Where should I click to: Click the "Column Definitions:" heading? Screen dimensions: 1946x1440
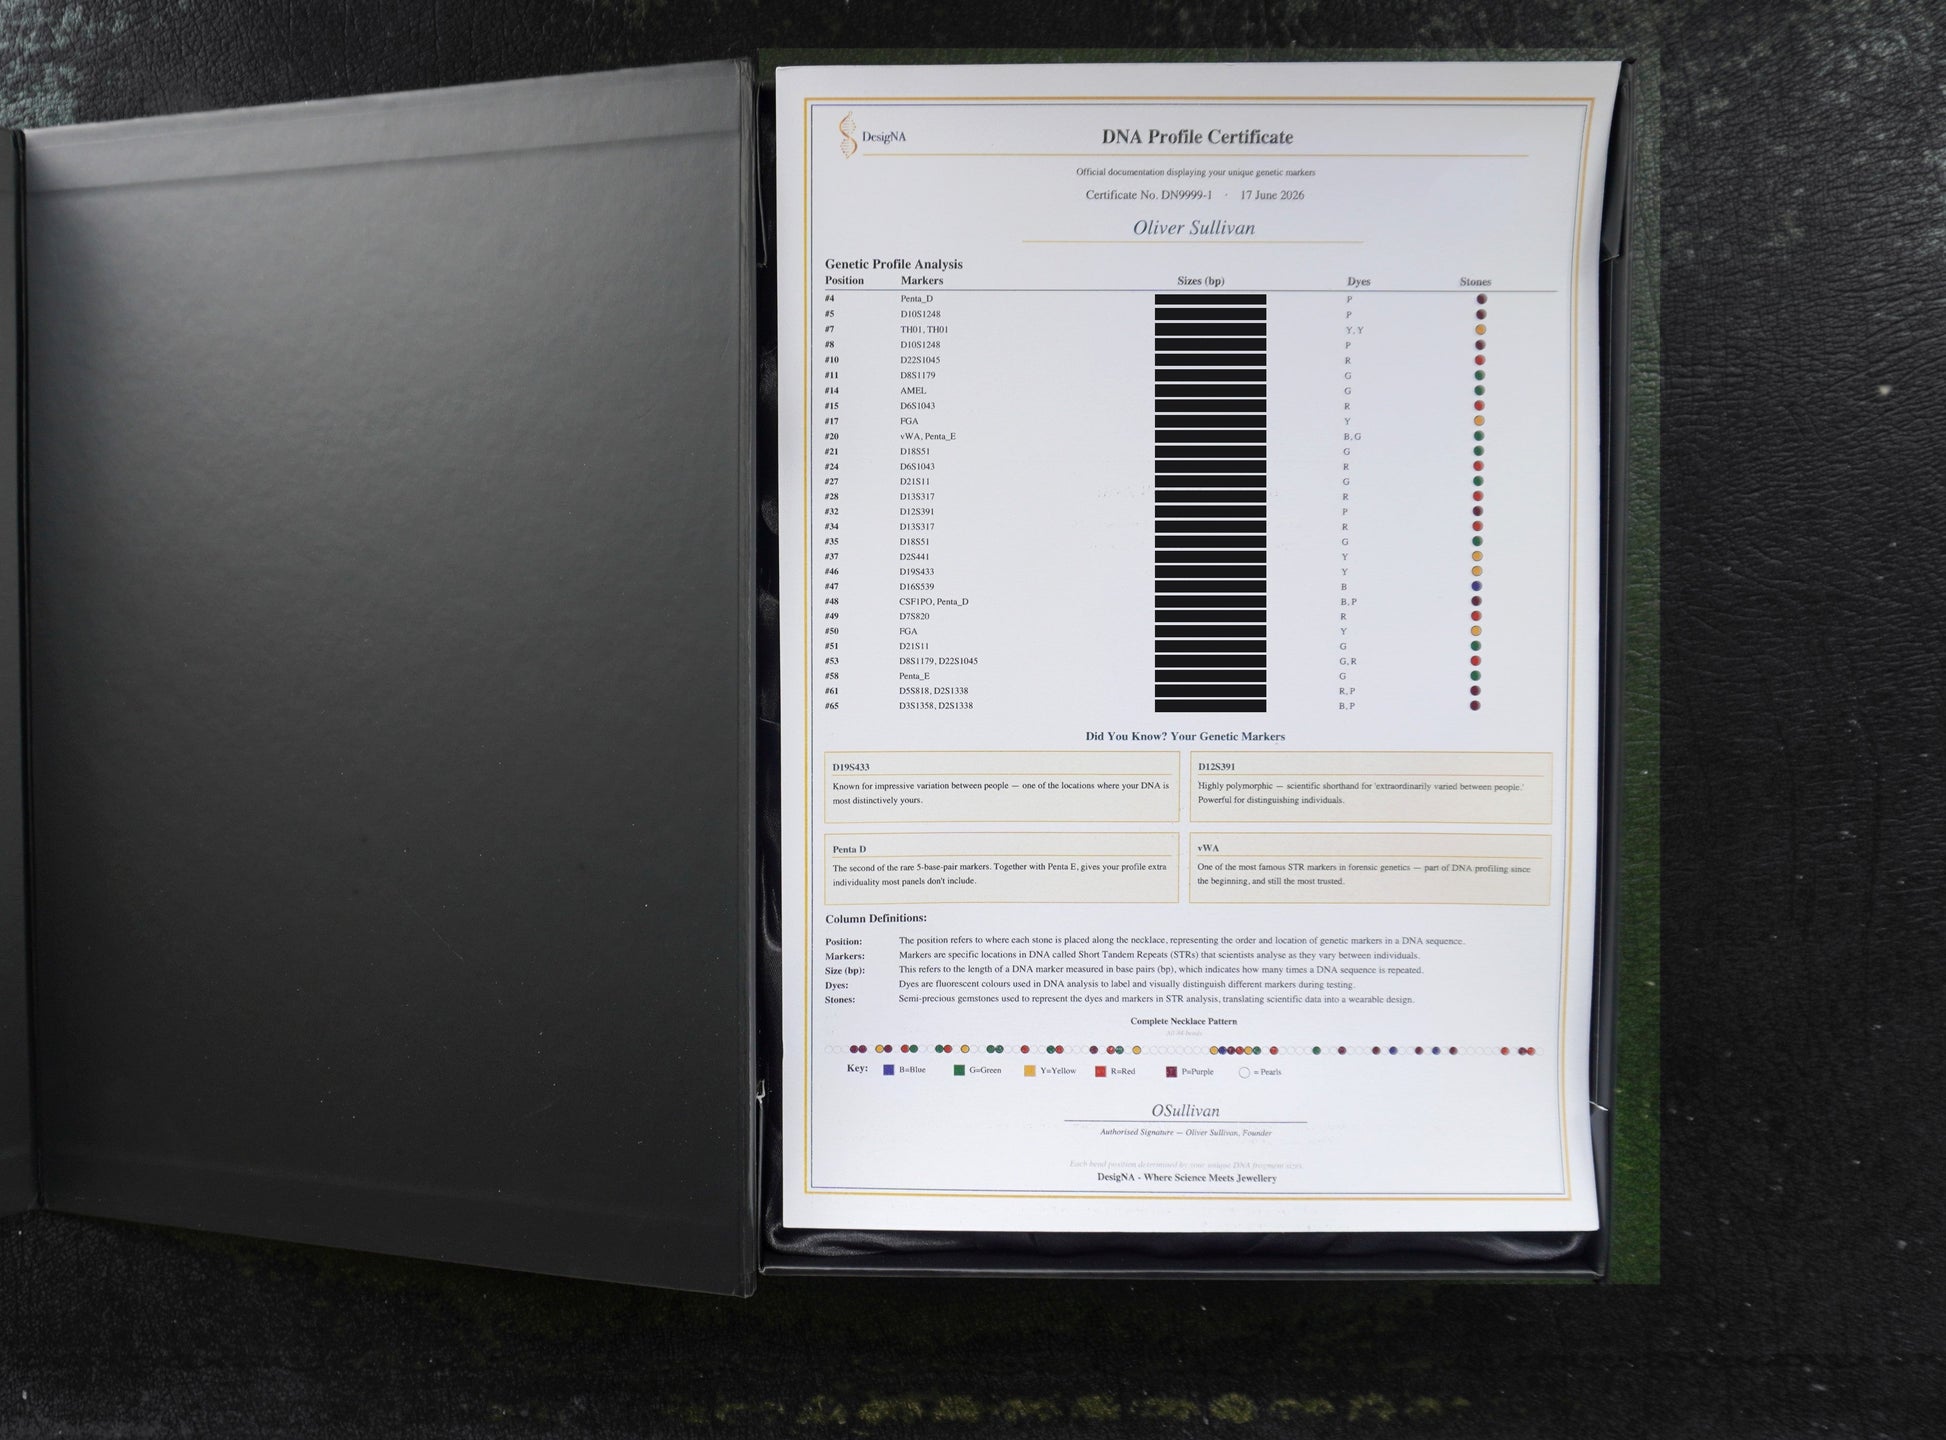pos(875,918)
